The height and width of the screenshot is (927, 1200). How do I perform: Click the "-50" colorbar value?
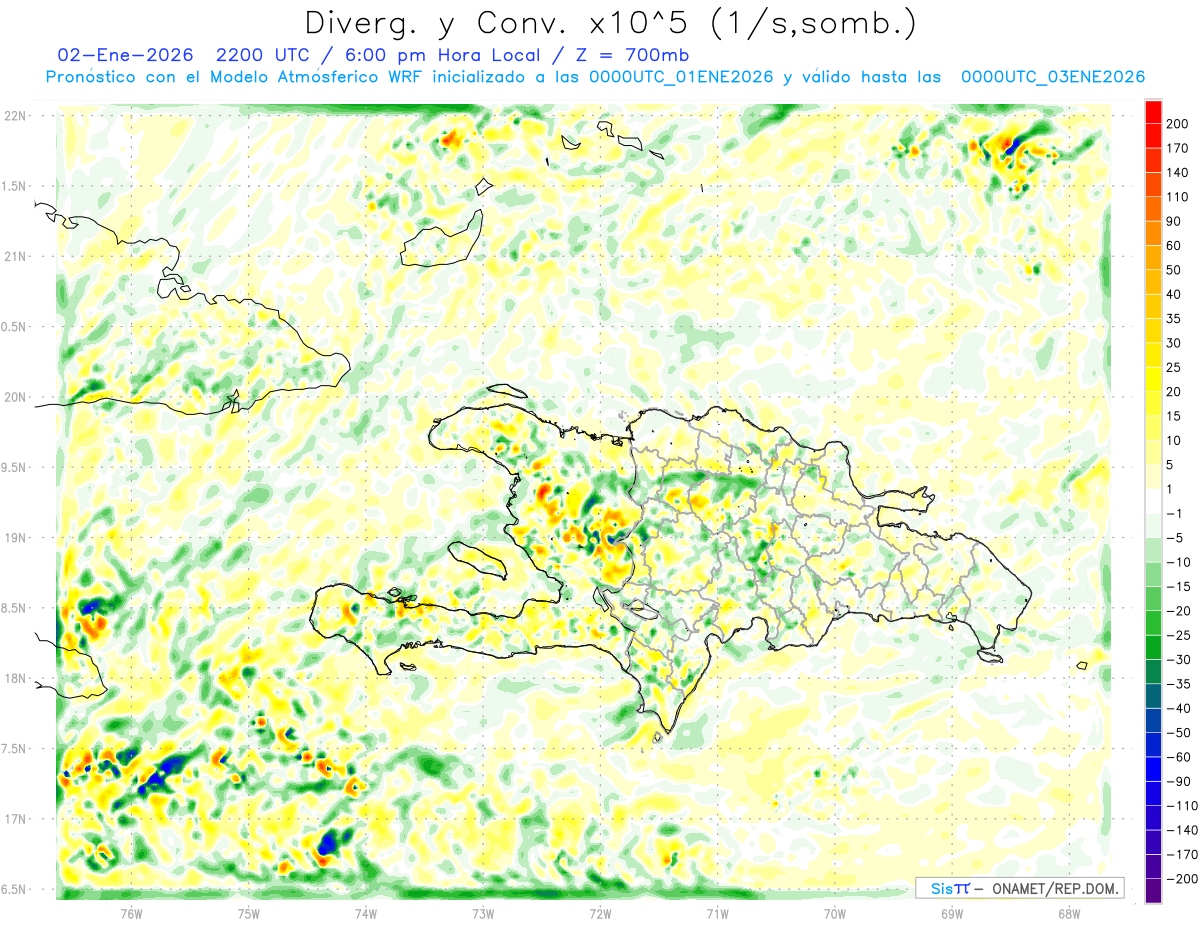1178,733
